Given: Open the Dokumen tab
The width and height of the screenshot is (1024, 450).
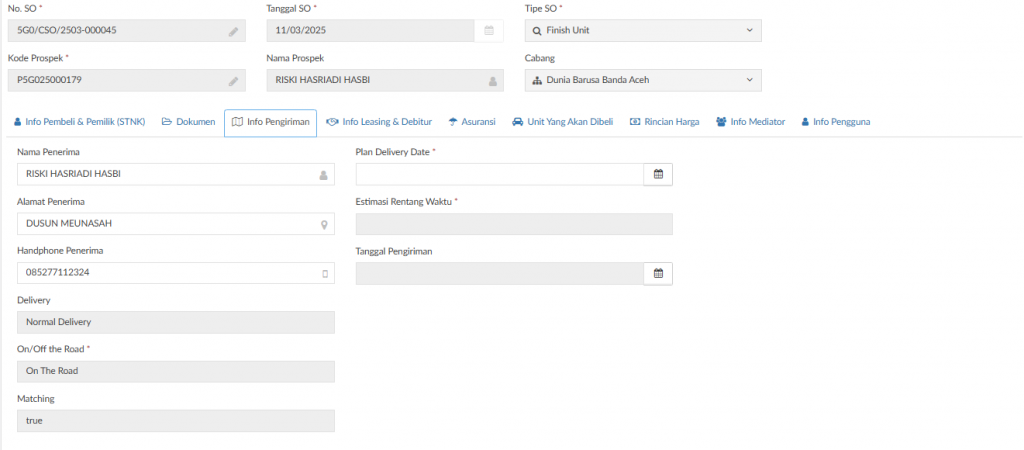Looking at the screenshot, I should tap(189, 122).
